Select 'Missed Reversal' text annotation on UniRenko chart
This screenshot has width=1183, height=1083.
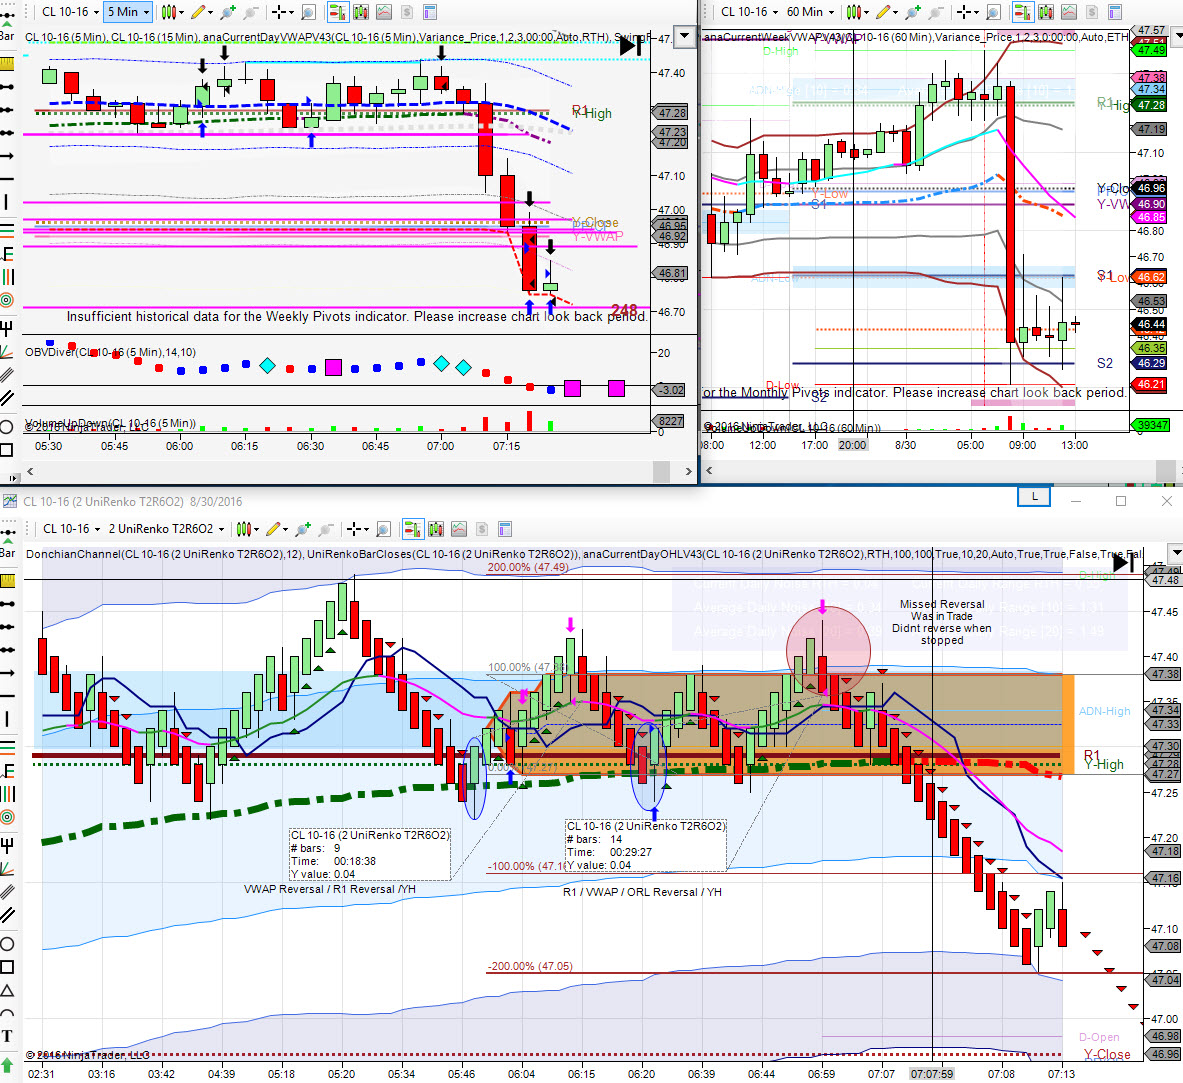click(x=942, y=623)
